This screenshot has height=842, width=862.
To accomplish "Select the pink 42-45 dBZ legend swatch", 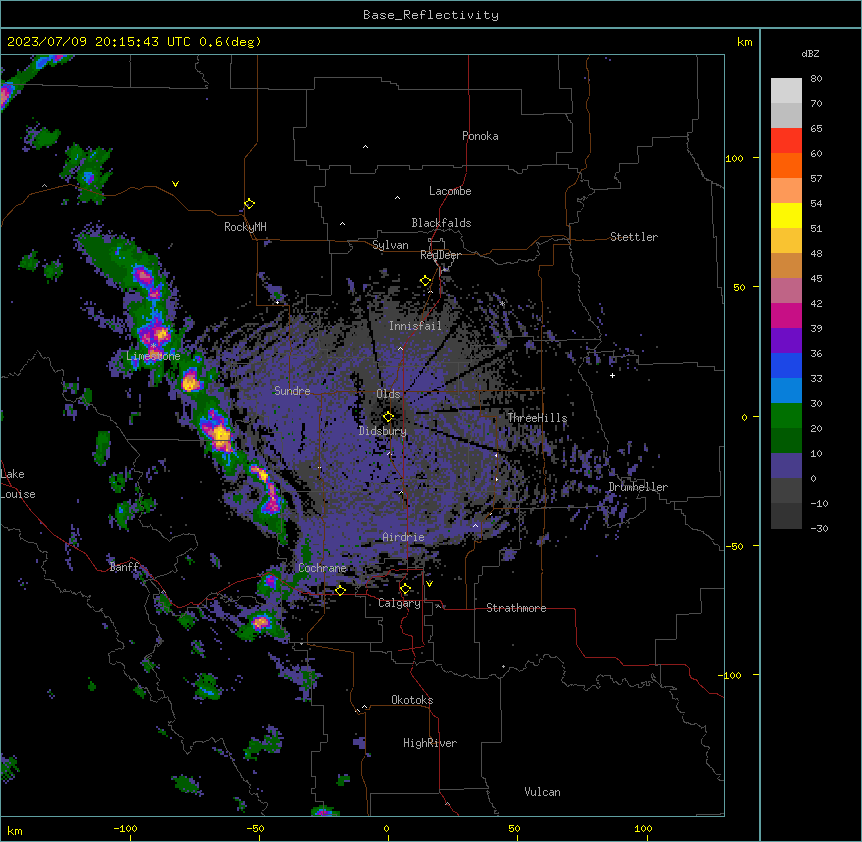I will [x=786, y=291].
